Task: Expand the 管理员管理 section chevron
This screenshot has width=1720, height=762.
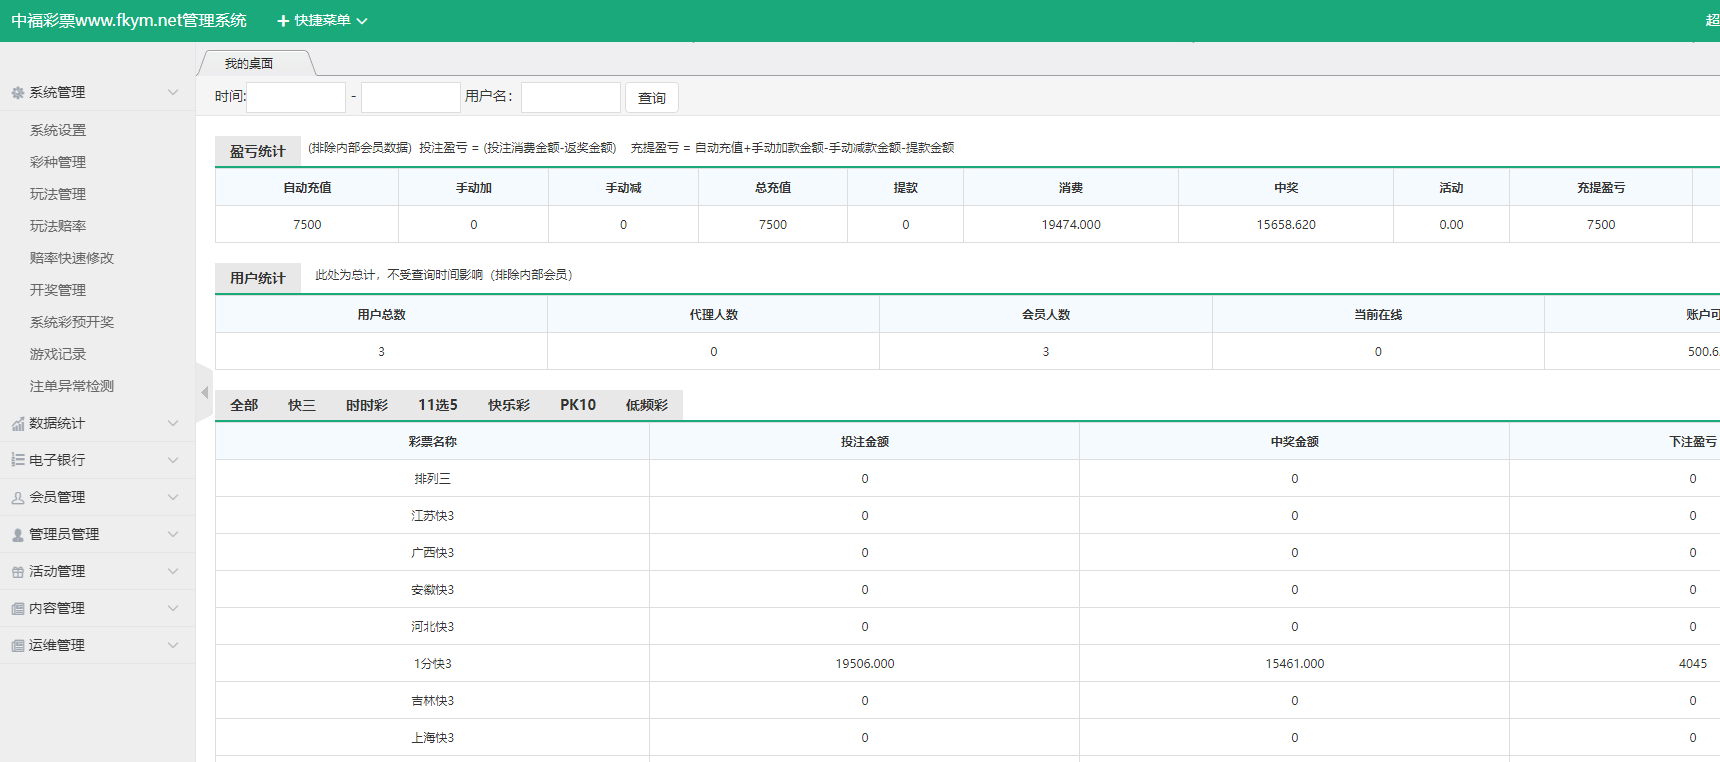Action: [173, 534]
